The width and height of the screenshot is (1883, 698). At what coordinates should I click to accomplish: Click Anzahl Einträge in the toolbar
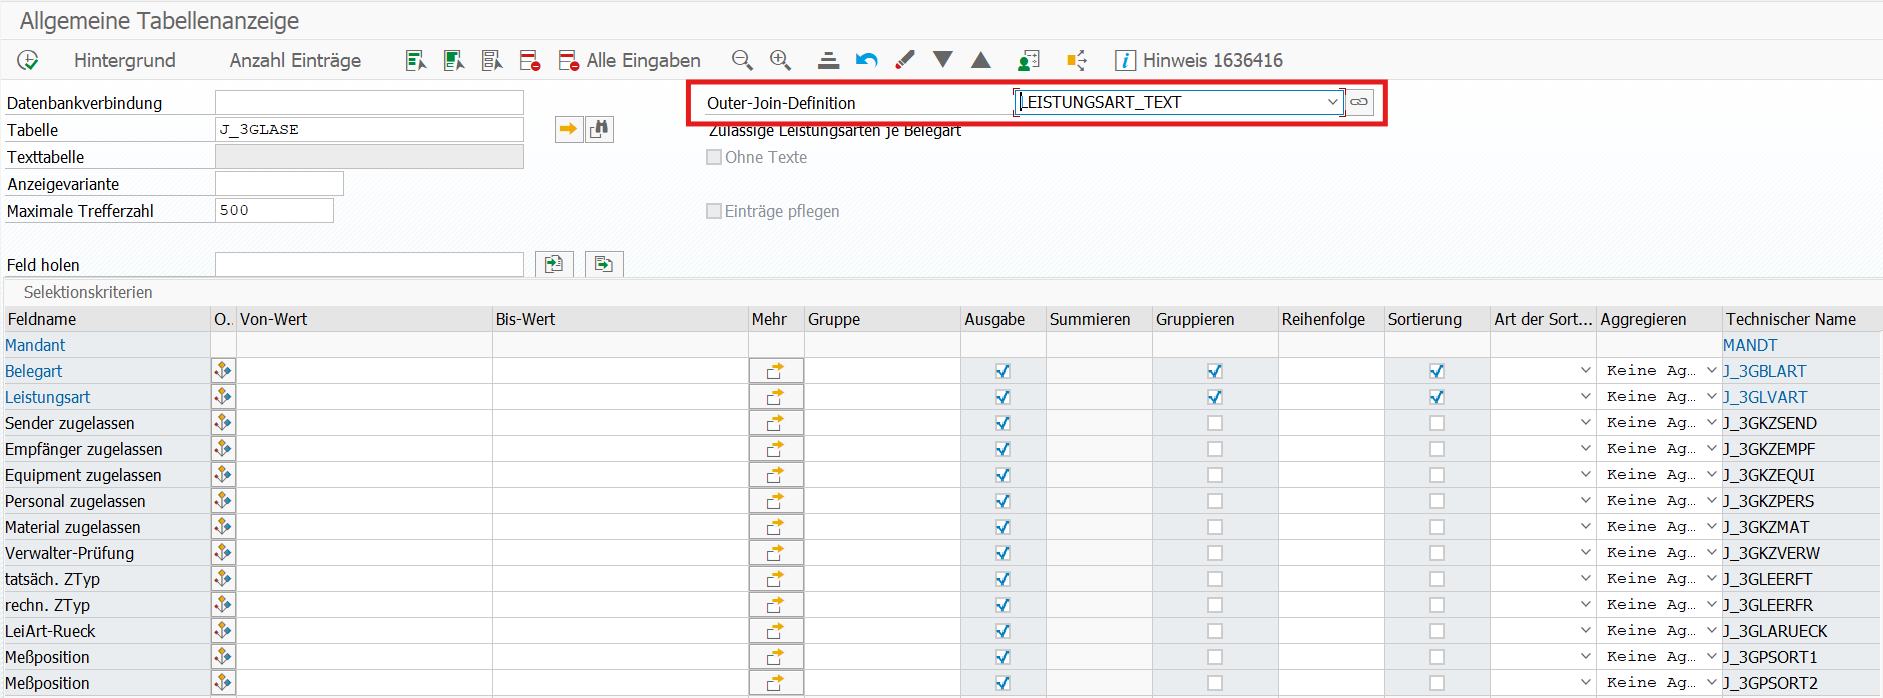[295, 60]
